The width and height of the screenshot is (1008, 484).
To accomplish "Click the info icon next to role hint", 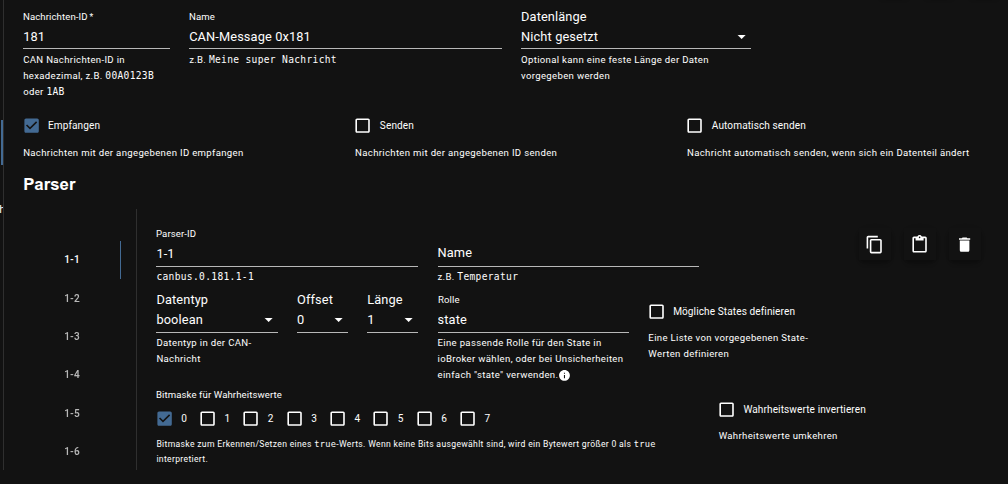I will [x=564, y=376].
